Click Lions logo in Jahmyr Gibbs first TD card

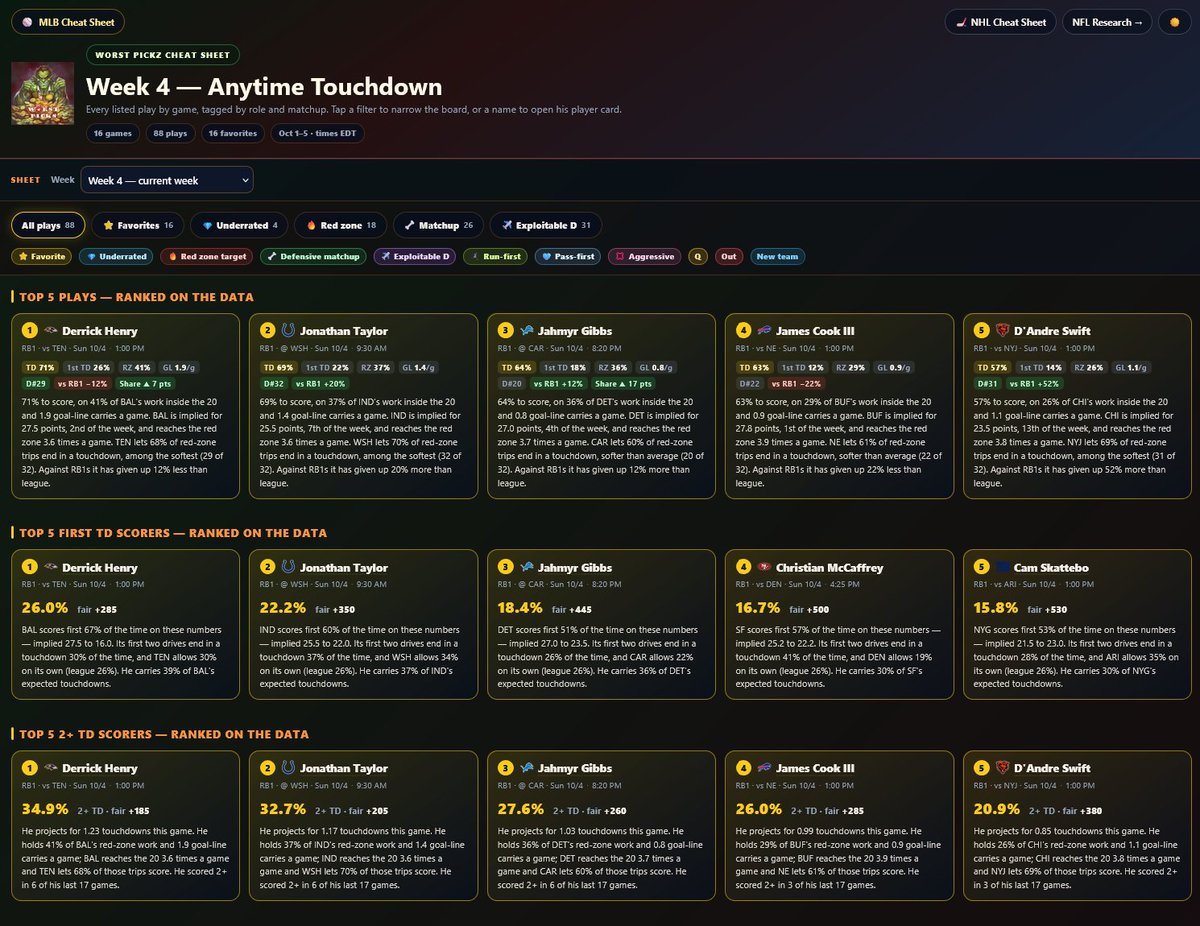pos(526,567)
